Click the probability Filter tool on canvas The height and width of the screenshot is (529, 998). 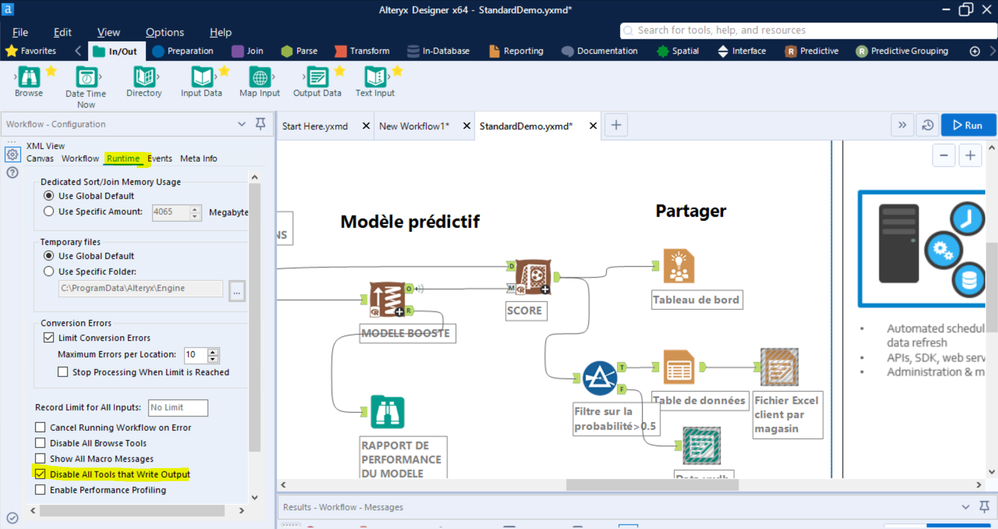600,377
